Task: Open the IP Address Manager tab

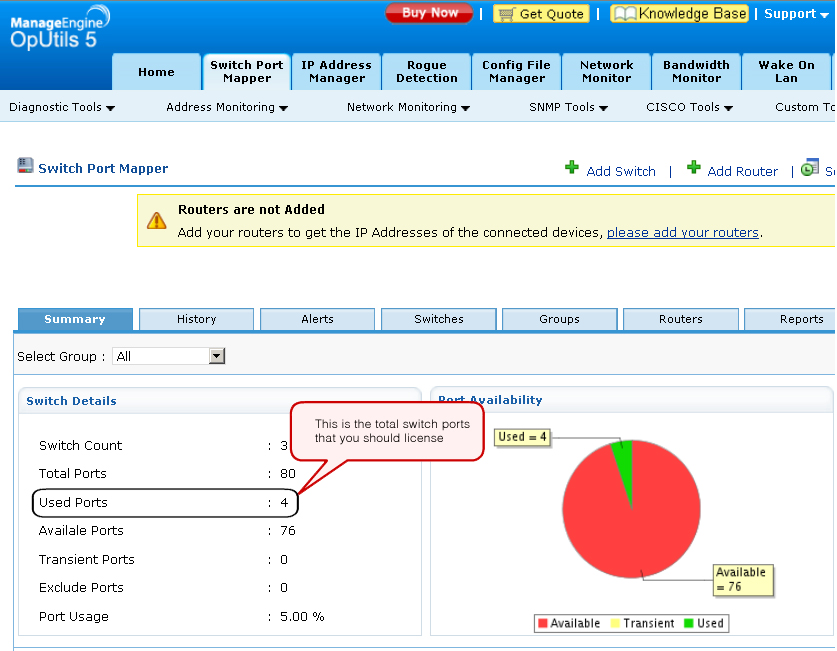Action: pyautogui.click(x=336, y=72)
